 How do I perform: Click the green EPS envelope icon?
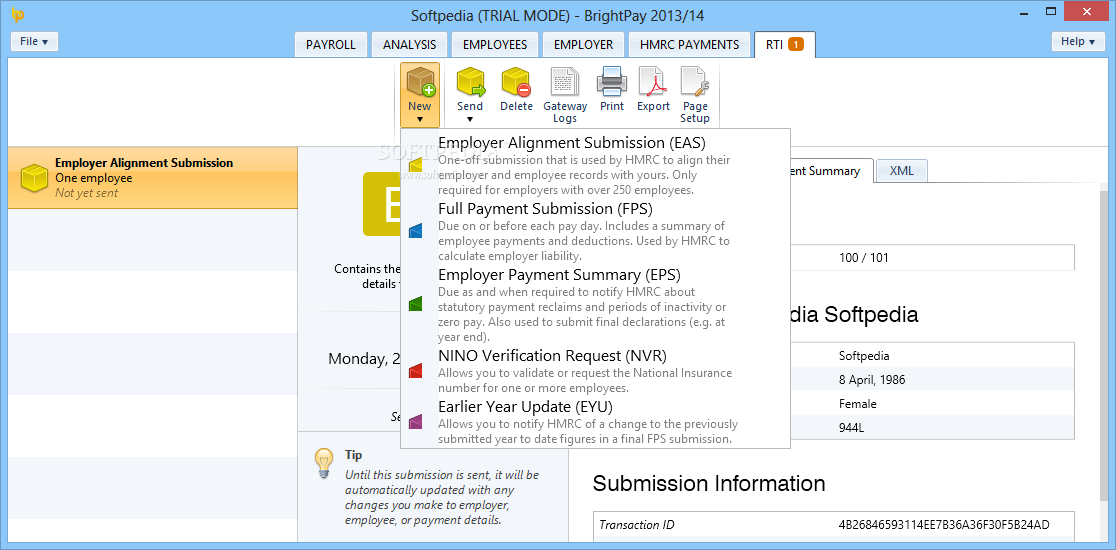pos(416,304)
